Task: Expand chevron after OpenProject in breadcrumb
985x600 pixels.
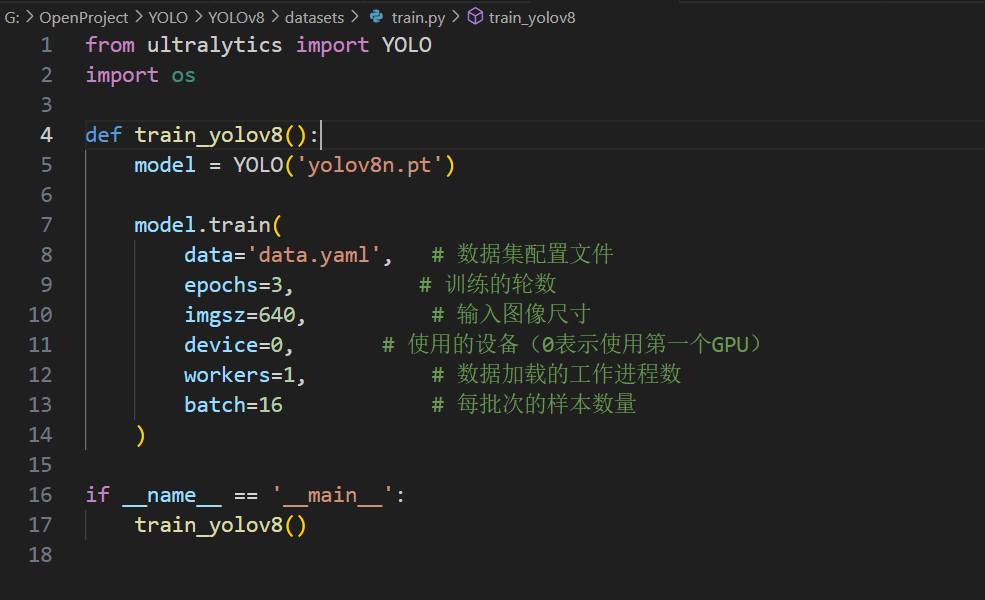Action: point(138,17)
